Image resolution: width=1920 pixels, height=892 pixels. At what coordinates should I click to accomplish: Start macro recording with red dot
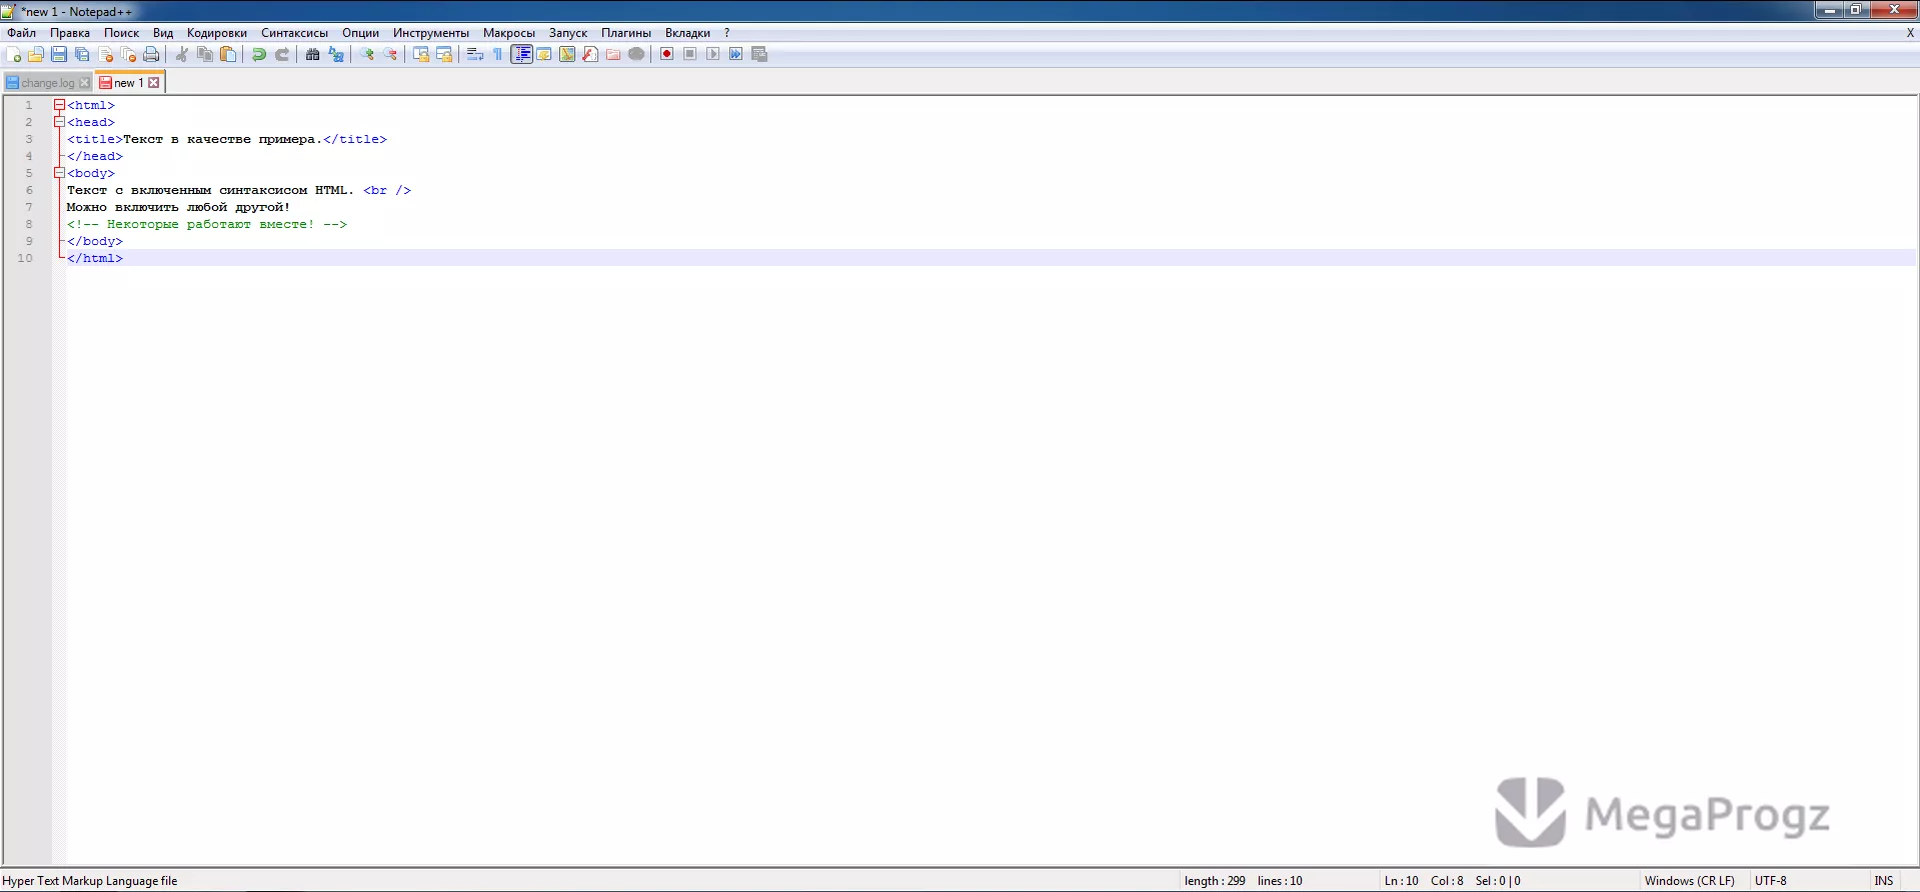[x=667, y=54]
